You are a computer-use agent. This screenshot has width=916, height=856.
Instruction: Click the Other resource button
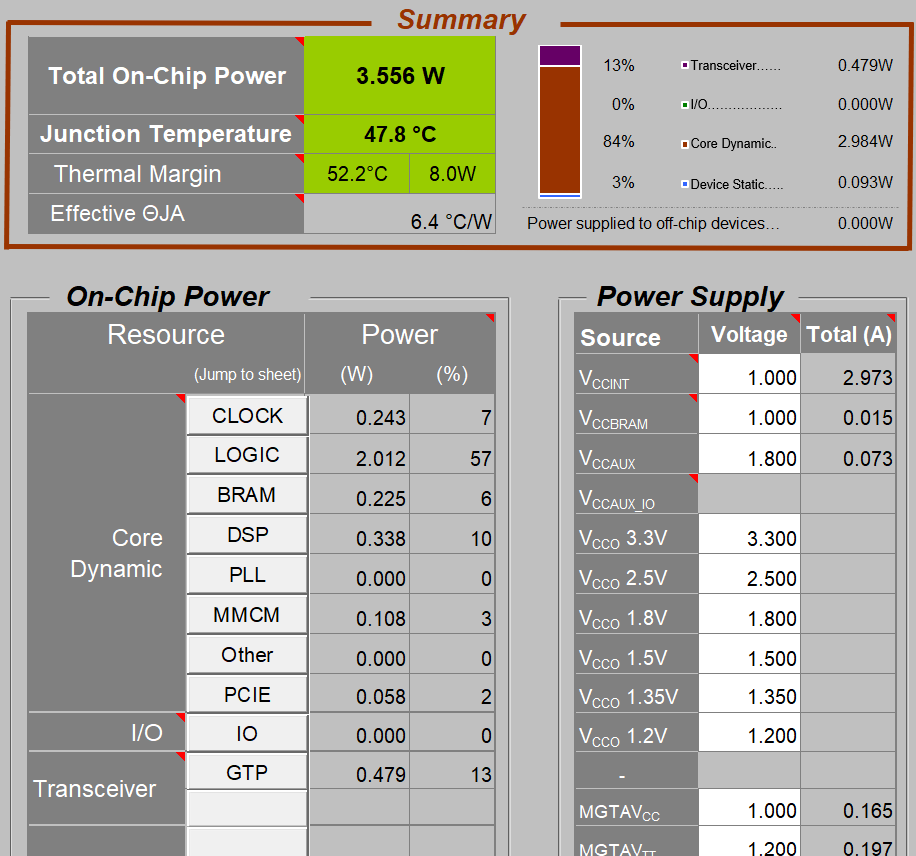tap(247, 655)
